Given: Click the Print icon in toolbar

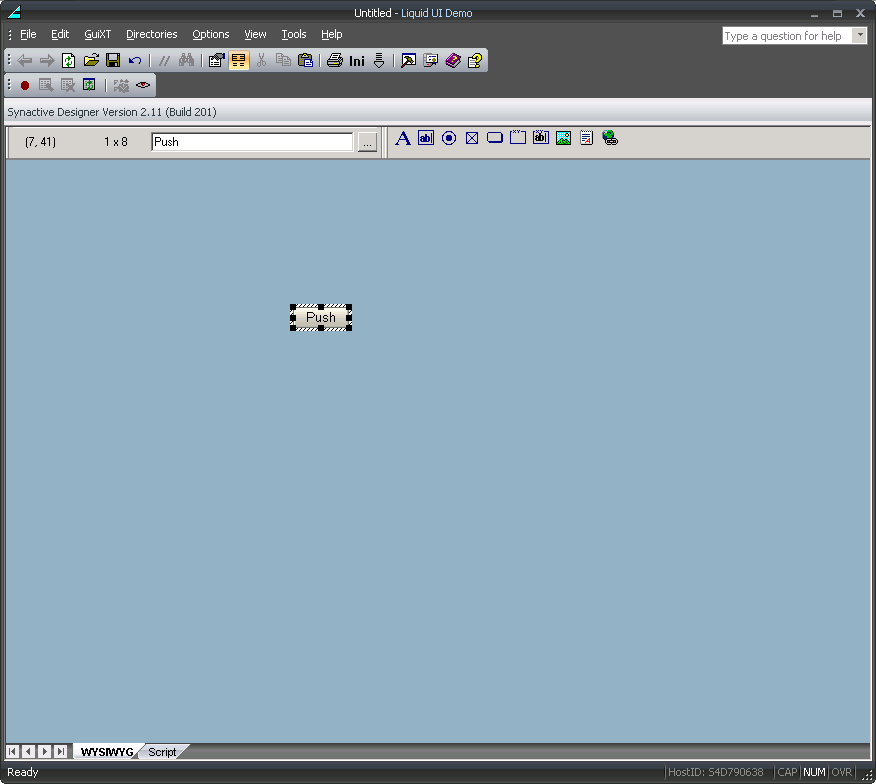Looking at the screenshot, I should (335, 61).
